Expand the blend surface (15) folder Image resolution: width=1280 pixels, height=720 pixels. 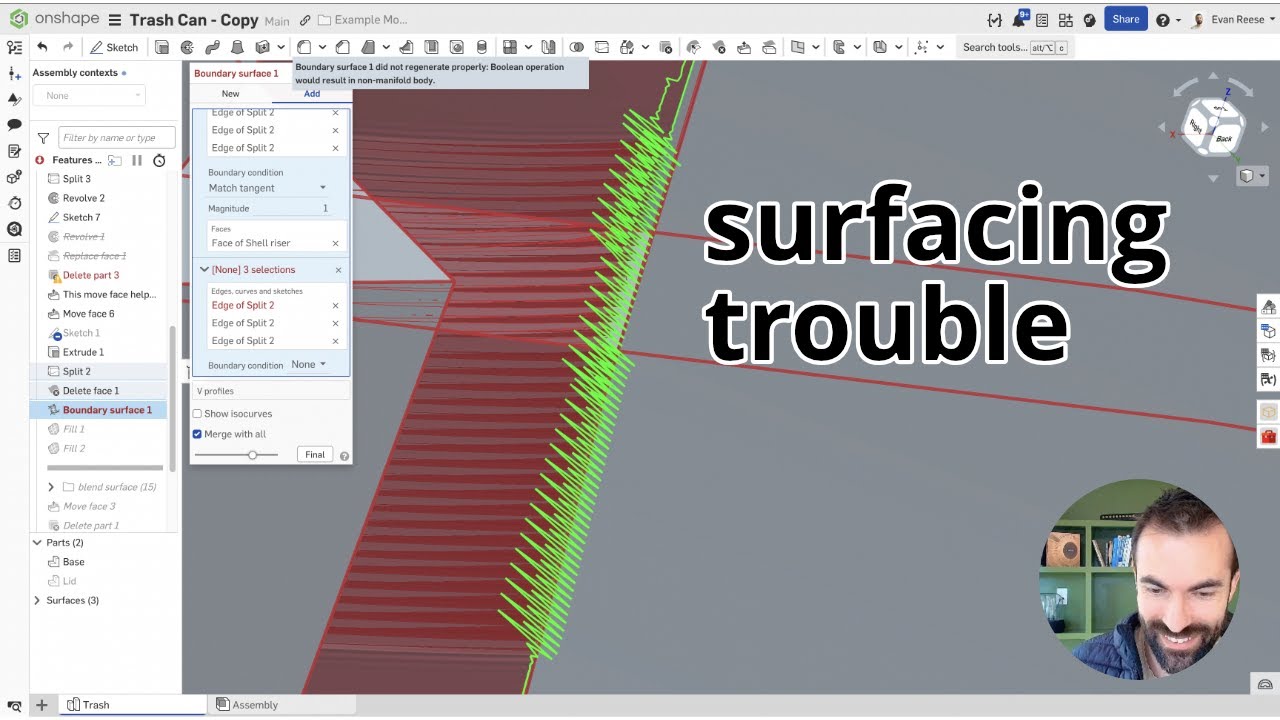51,487
